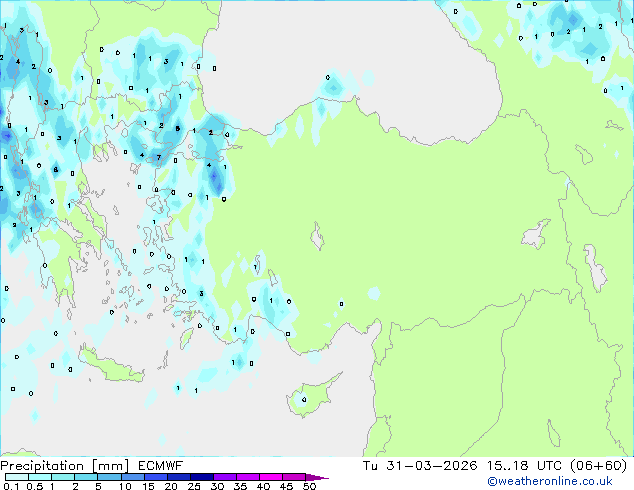Viewport: 634px width, 490px height.
Task: Select the 45–50 mm legend swatch
Action: (294, 477)
